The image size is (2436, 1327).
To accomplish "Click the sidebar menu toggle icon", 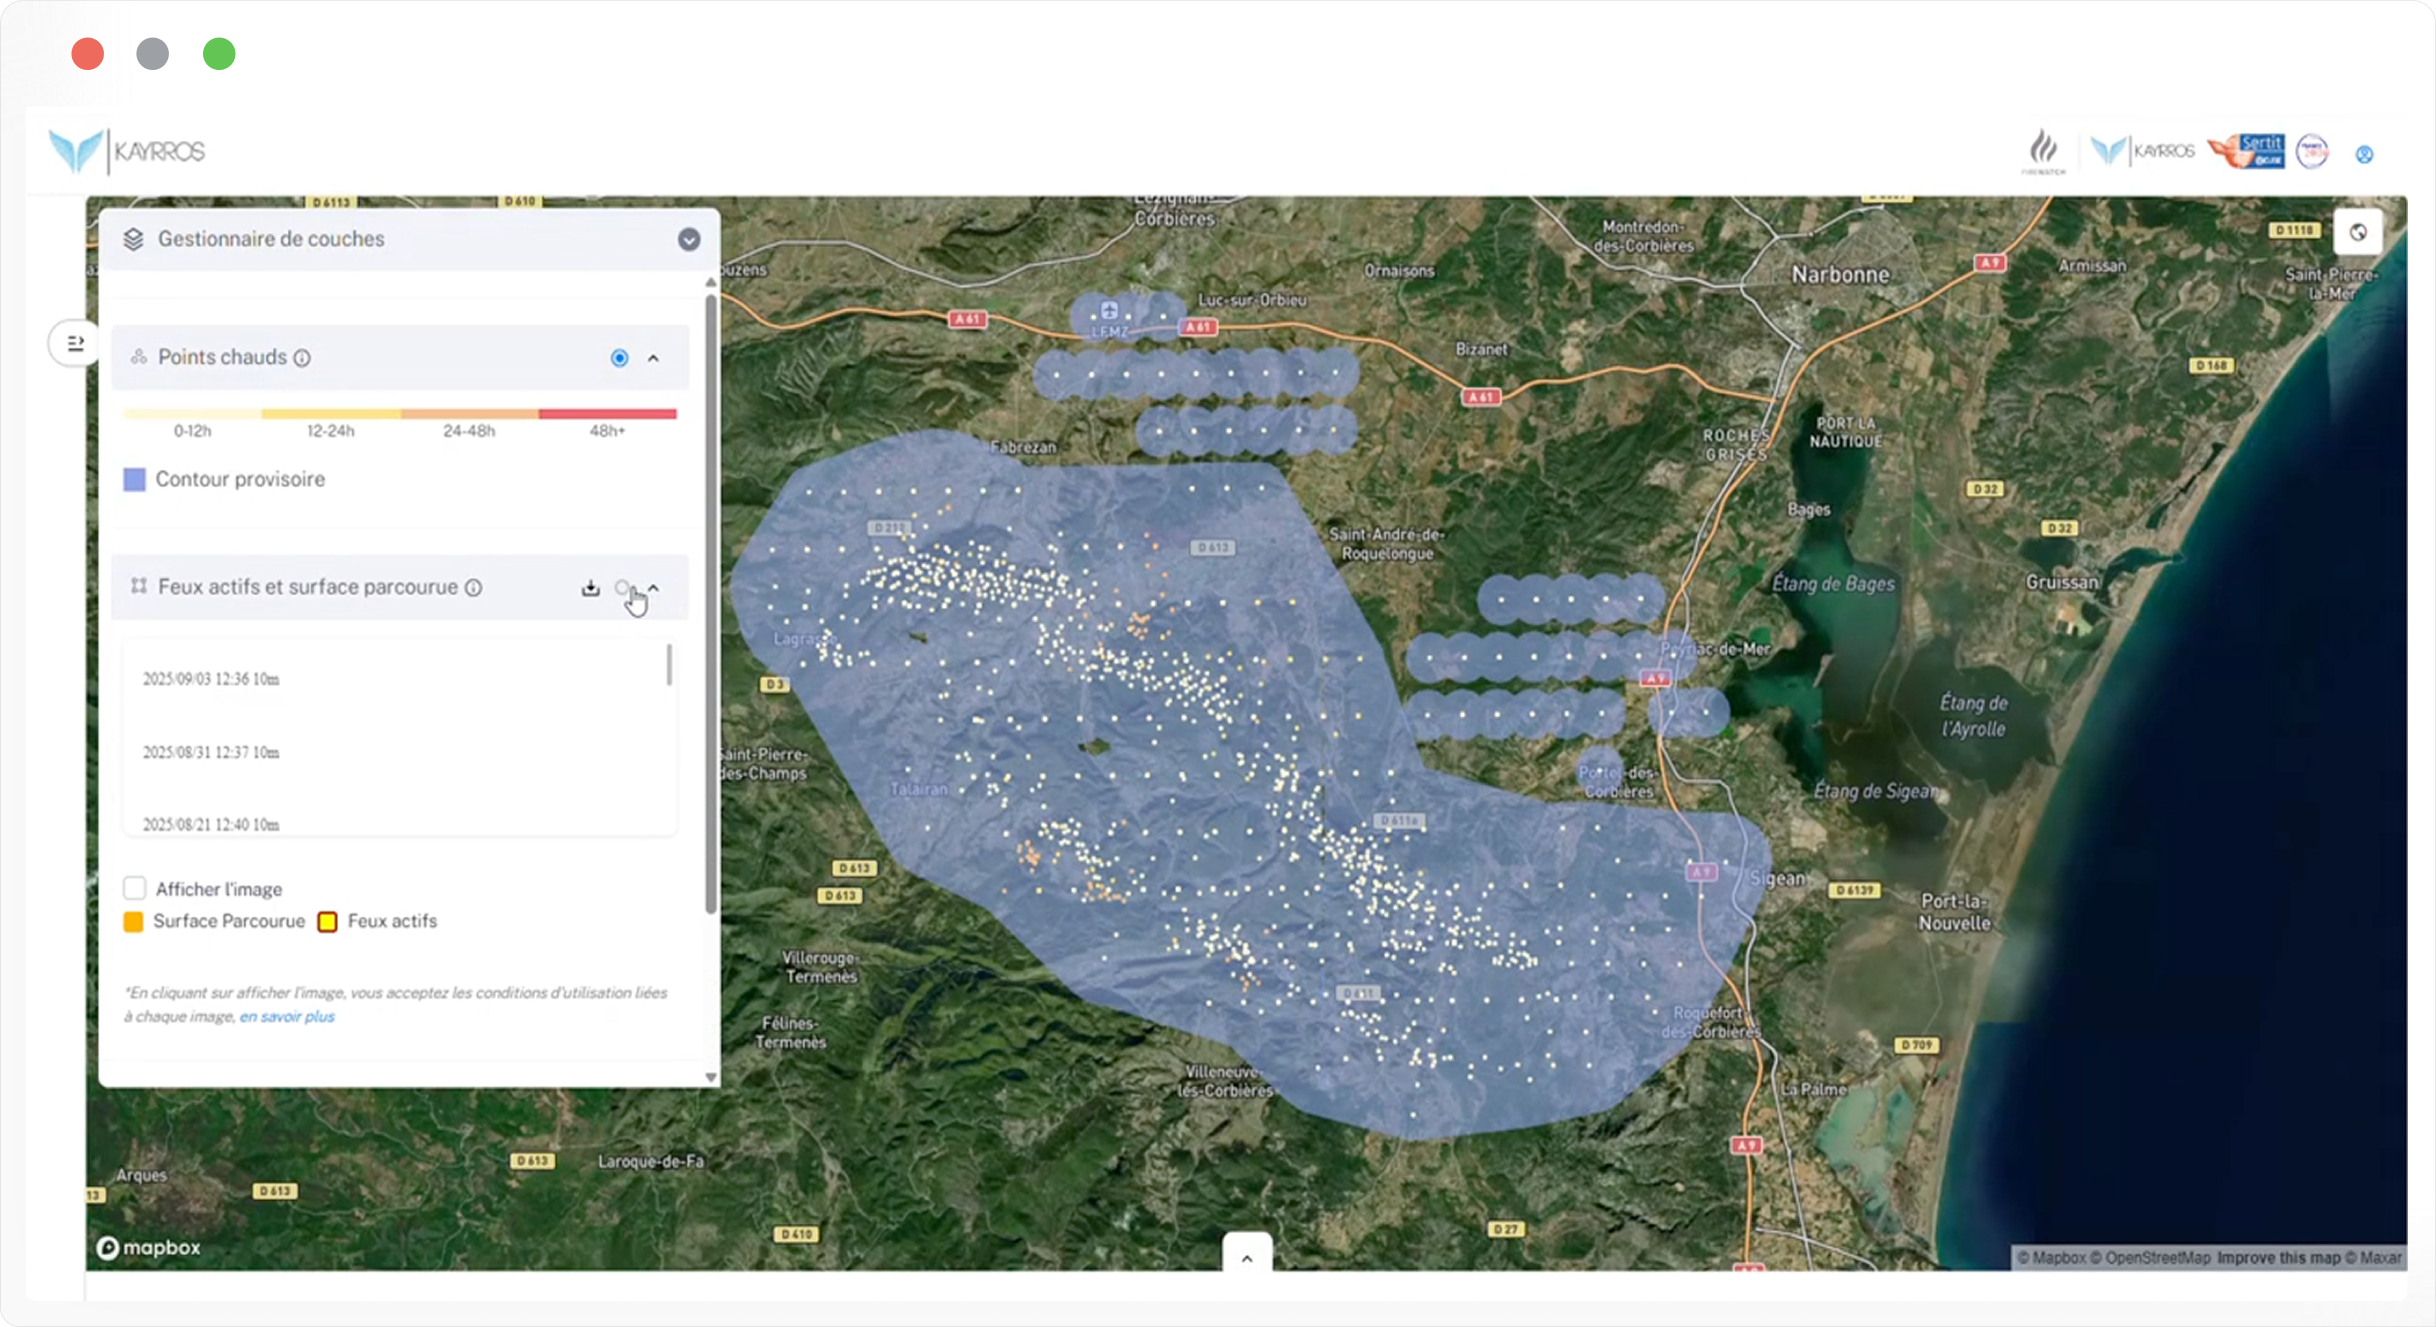I will pos(75,344).
